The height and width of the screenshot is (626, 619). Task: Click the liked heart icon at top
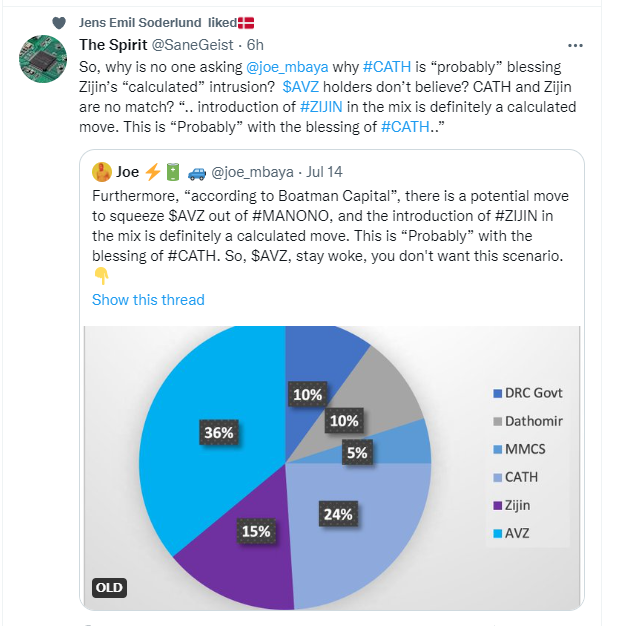59,23
